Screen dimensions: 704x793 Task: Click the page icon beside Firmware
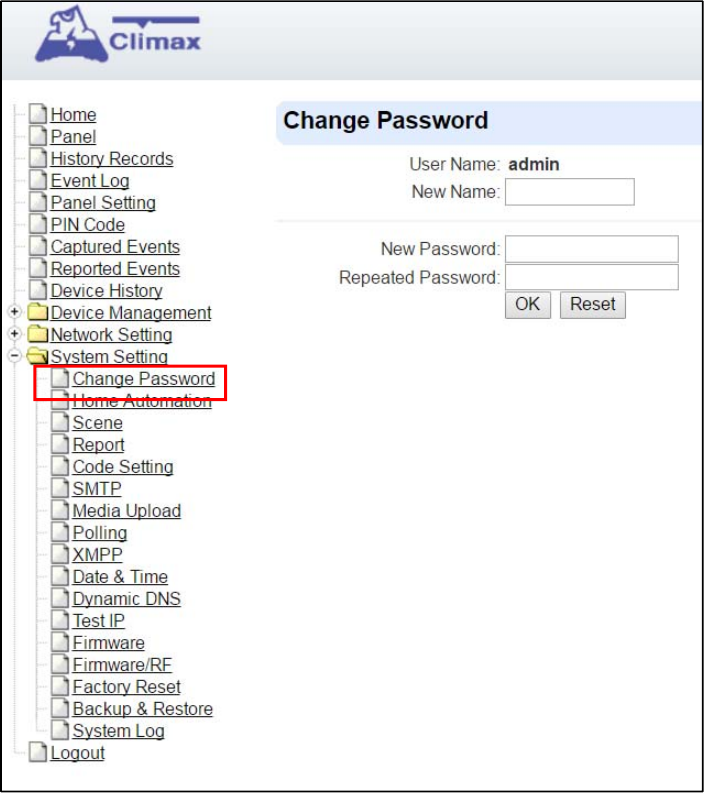point(60,642)
